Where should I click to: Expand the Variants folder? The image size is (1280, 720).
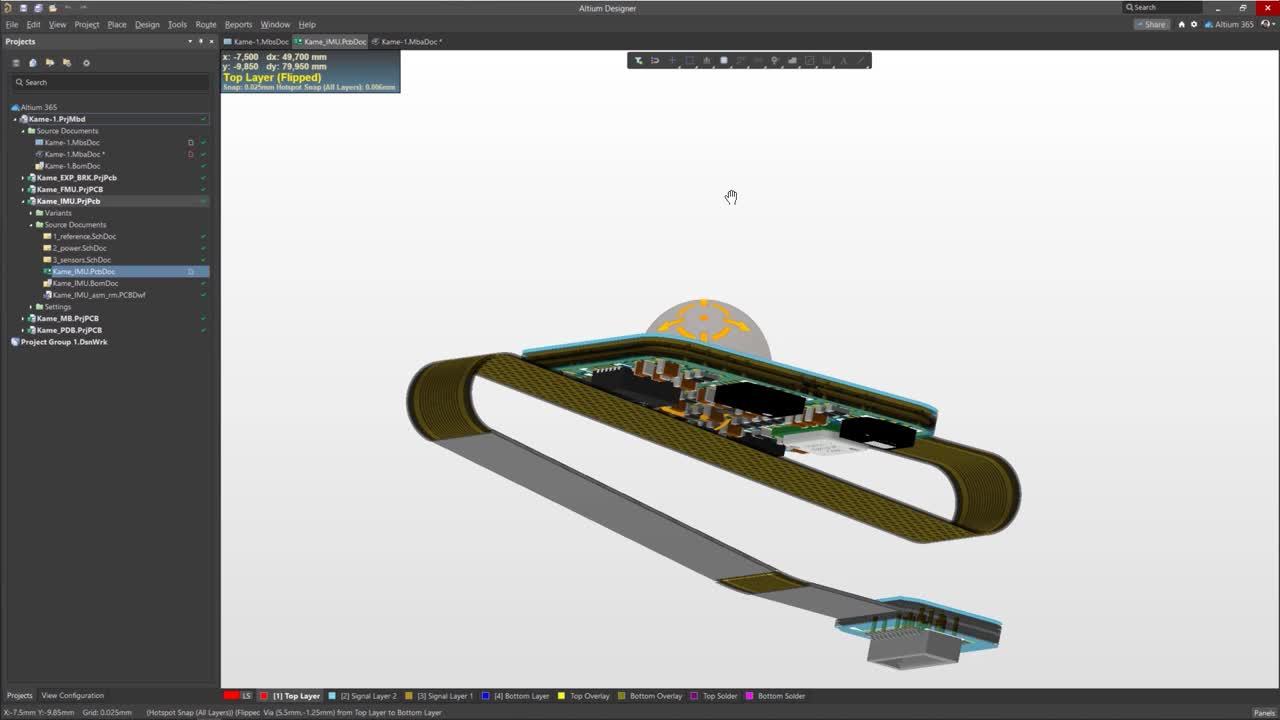pos(31,213)
